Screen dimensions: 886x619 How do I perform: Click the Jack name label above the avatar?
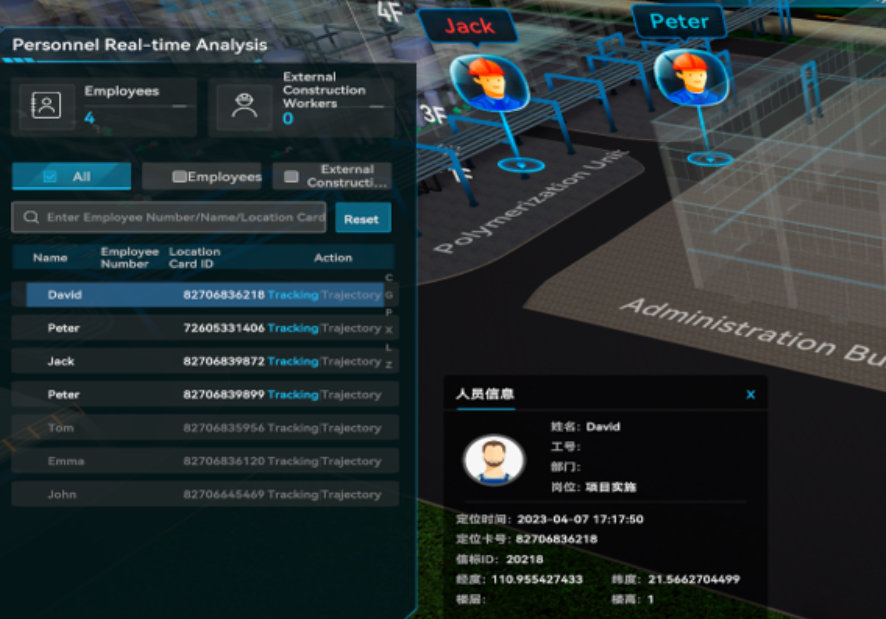[469, 26]
